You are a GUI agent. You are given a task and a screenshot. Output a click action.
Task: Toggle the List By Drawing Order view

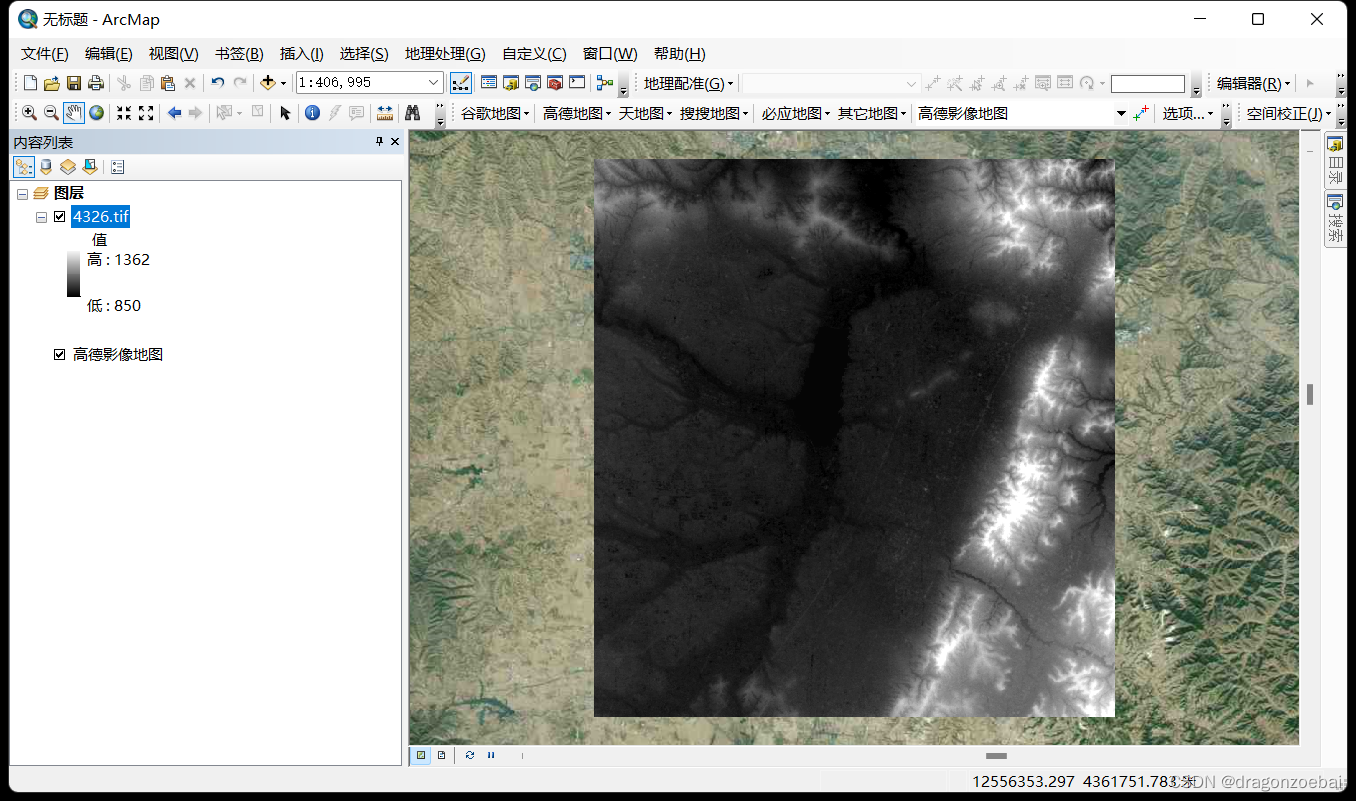tap(23, 166)
